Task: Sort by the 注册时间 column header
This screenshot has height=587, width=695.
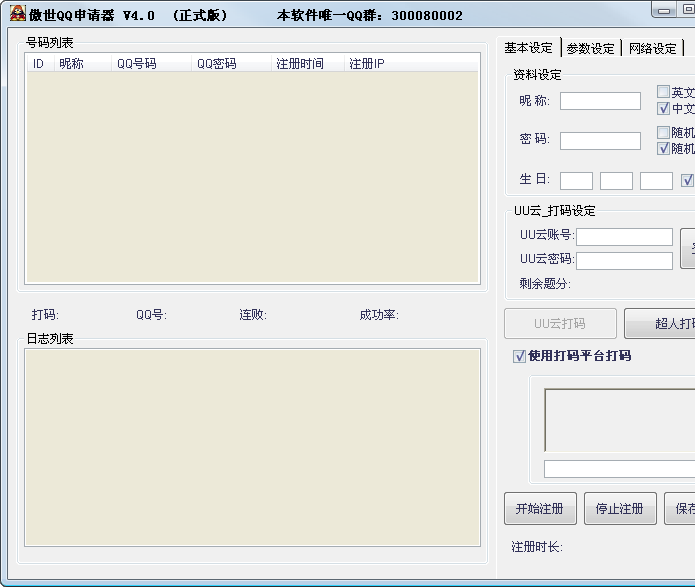Action: (308, 63)
